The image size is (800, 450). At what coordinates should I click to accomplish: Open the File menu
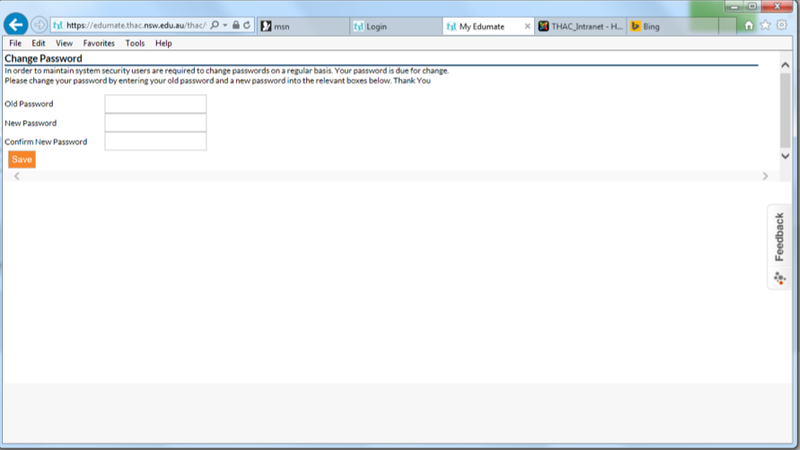[15, 43]
